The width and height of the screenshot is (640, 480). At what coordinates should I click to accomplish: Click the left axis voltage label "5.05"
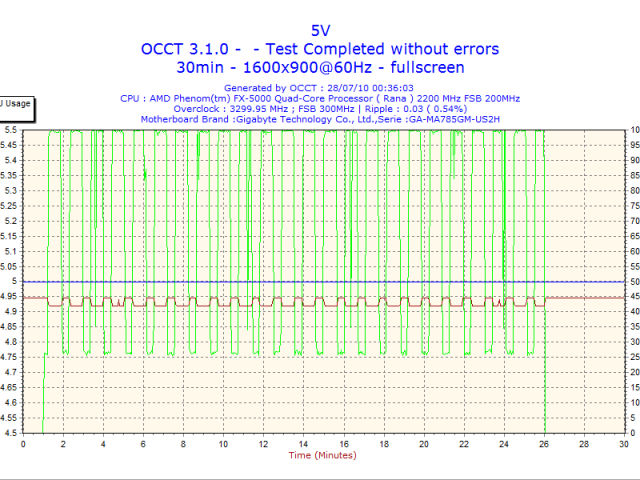pyautogui.click(x=9, y=267)
